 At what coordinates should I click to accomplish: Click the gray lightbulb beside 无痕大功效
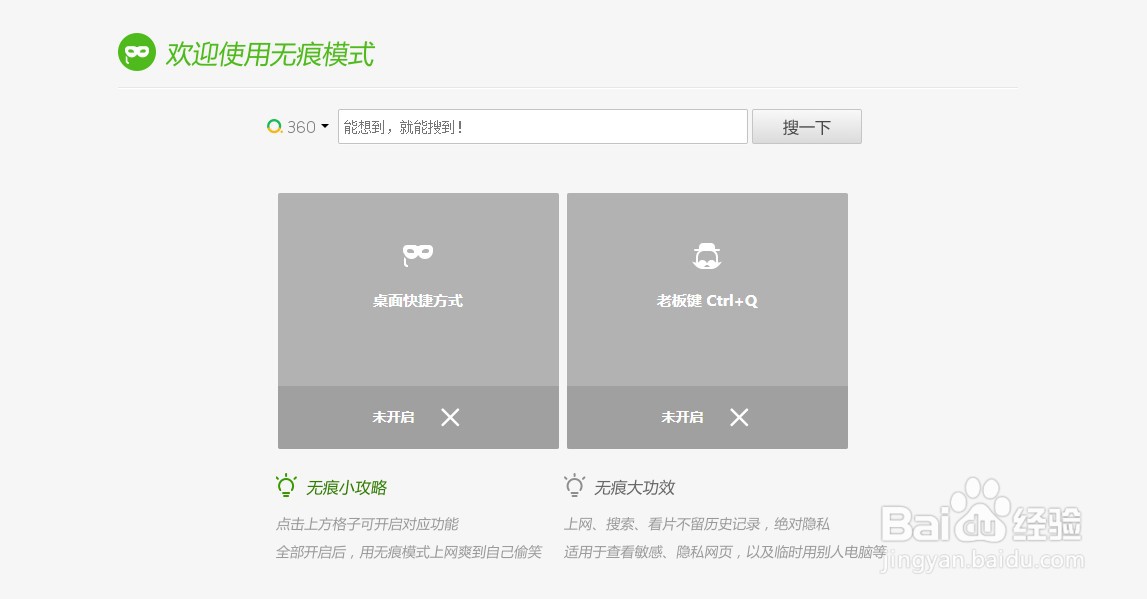click(574, 486)
